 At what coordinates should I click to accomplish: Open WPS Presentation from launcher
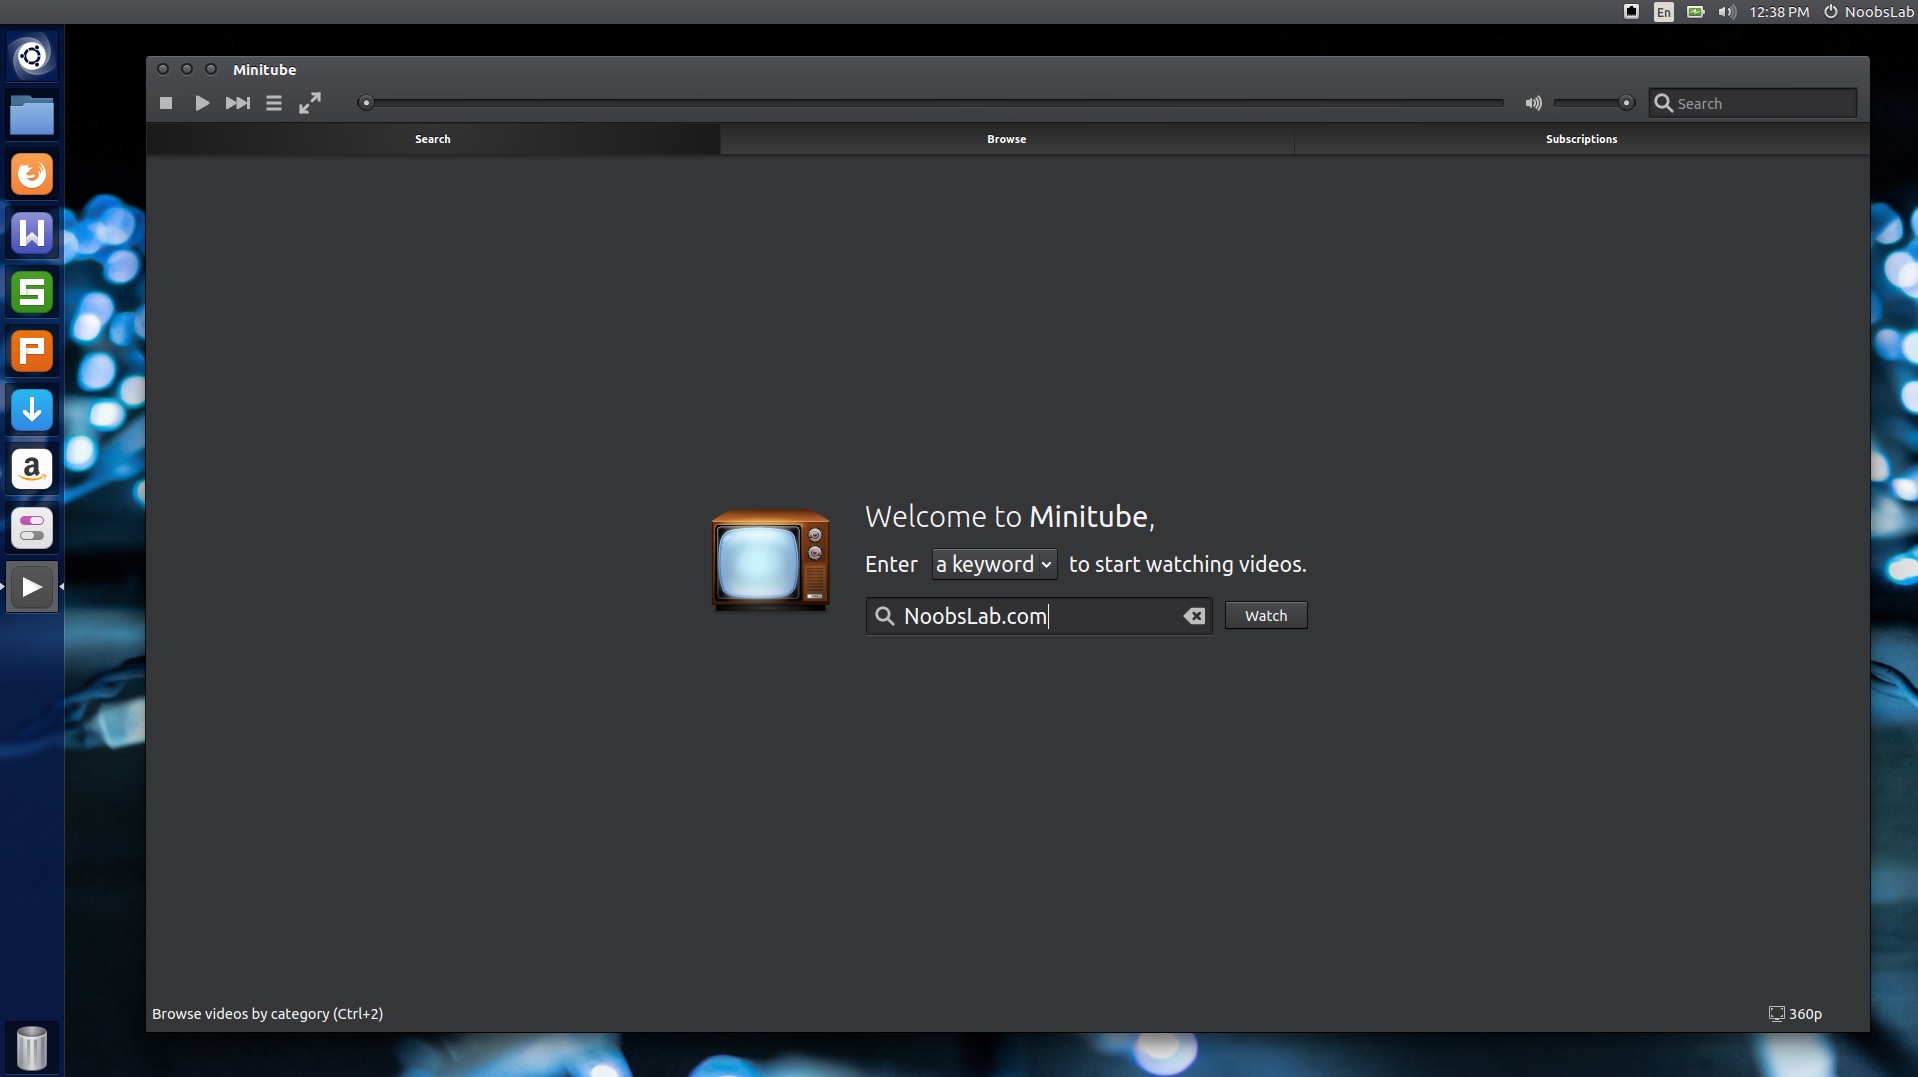pyautogui.click(x=32, y=351)
